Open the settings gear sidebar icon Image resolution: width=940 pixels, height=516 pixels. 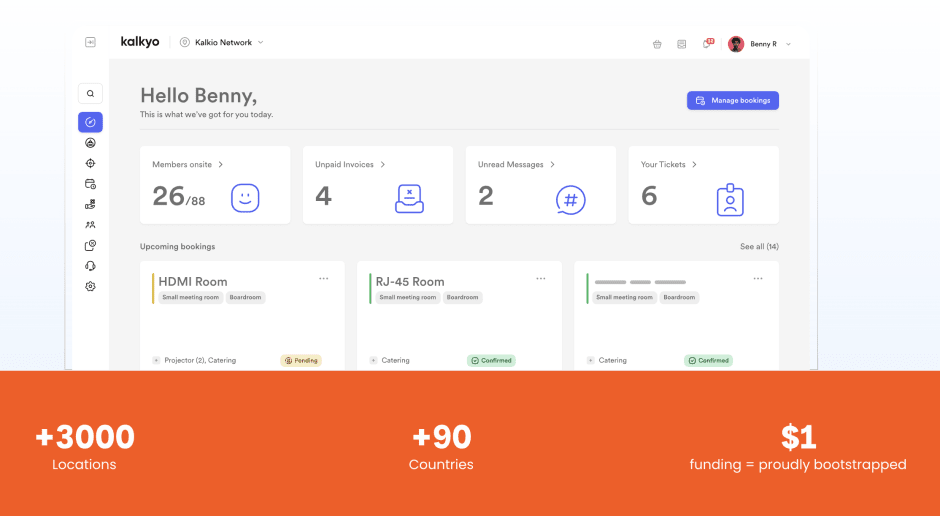(90, 286)
